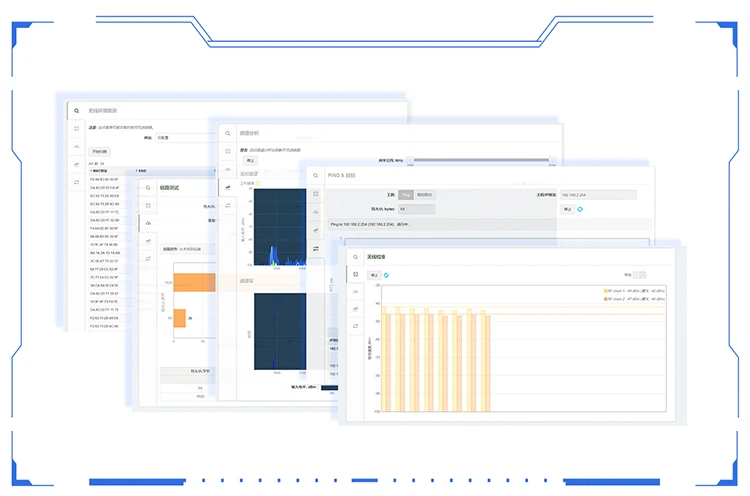Click the crosshair icon in the spectrum analysis sidebar
This screenshot has height=496, width=750.
coord(228,151)
